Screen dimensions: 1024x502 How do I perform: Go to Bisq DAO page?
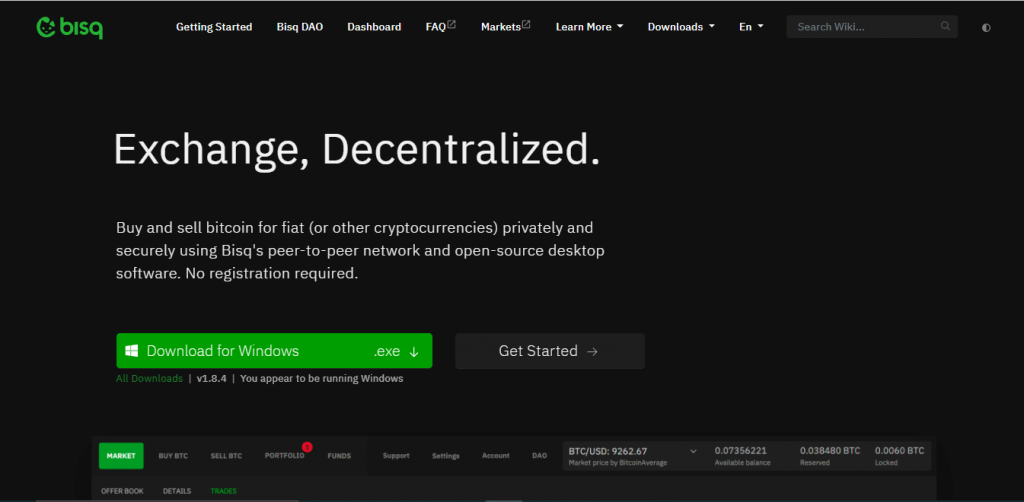[x=300, y=27]
